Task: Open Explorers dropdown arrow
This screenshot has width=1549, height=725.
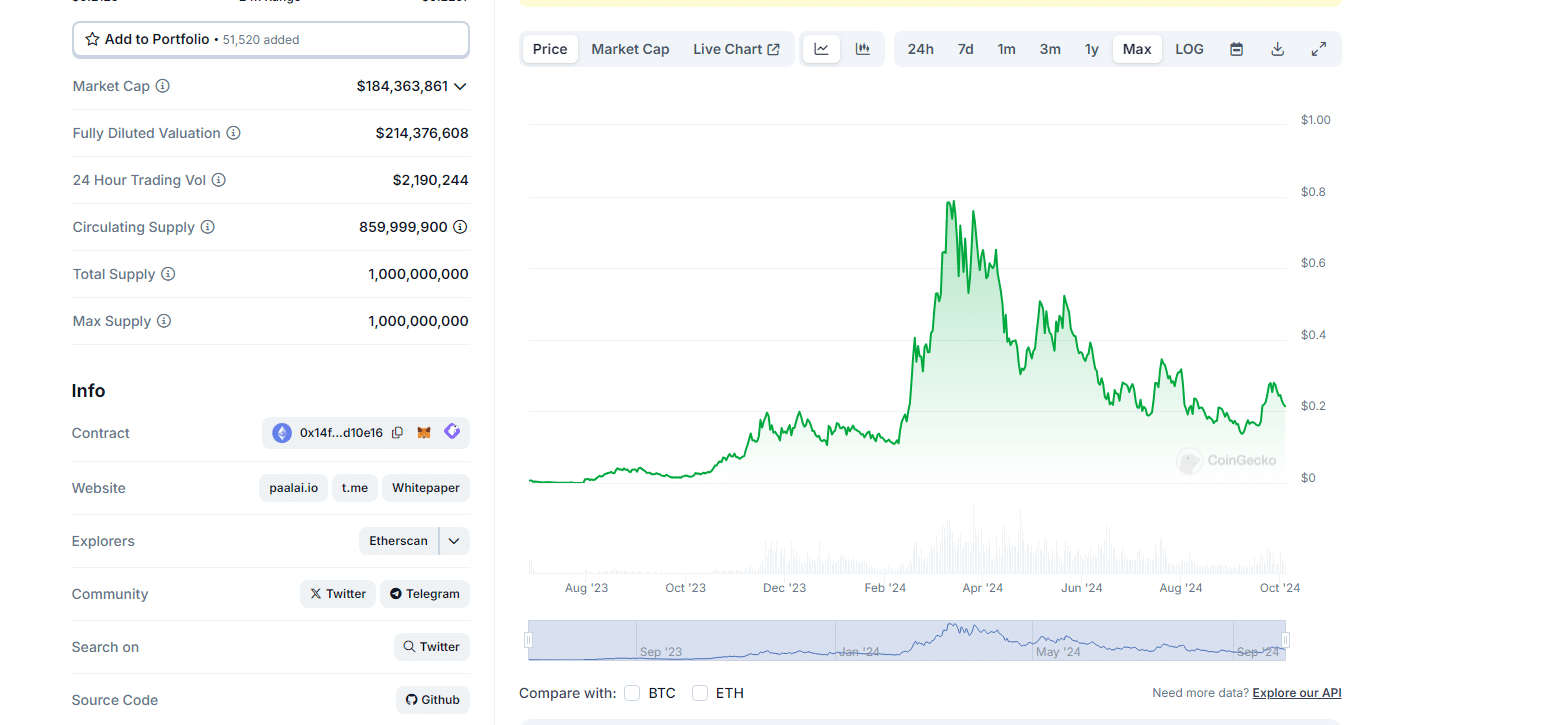Action: click(454, 541)
